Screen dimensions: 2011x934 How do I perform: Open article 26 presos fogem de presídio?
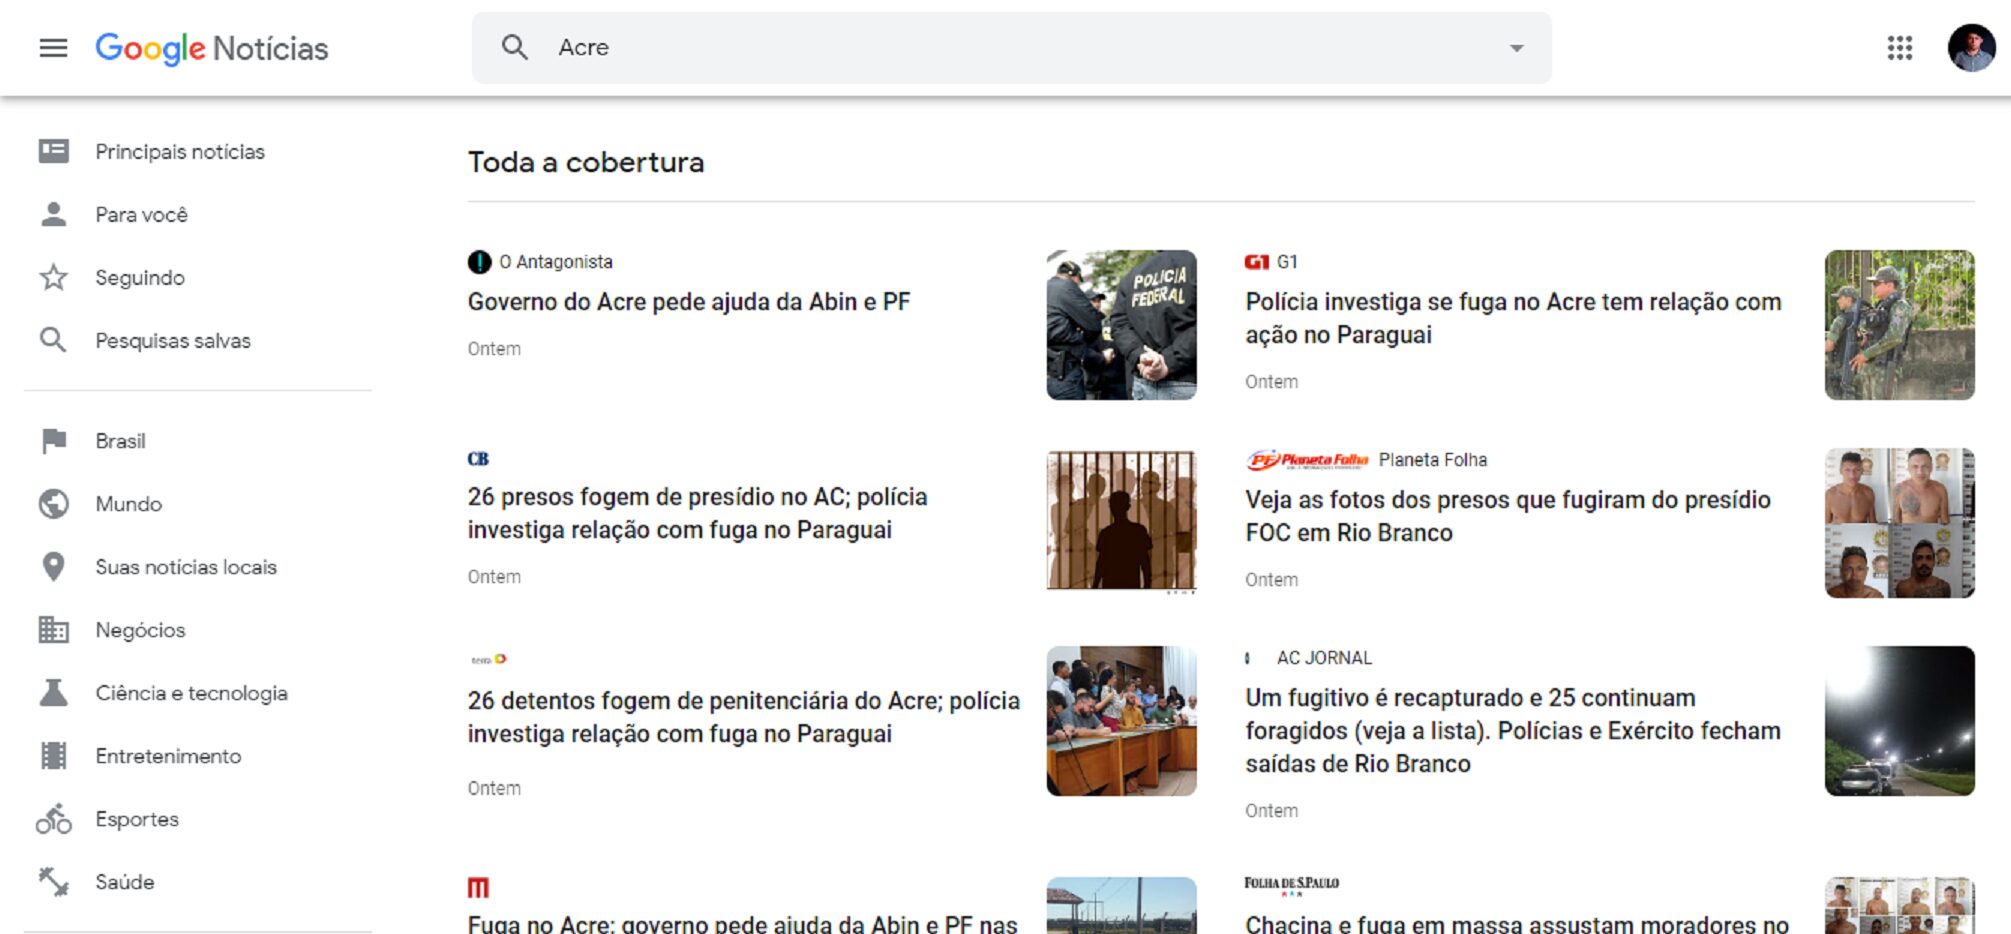pyautogui.click(x=697, y=513)
